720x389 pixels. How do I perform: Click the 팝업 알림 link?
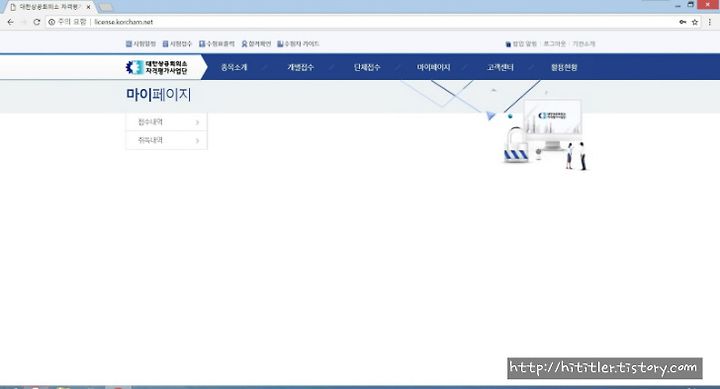point(521,44)
